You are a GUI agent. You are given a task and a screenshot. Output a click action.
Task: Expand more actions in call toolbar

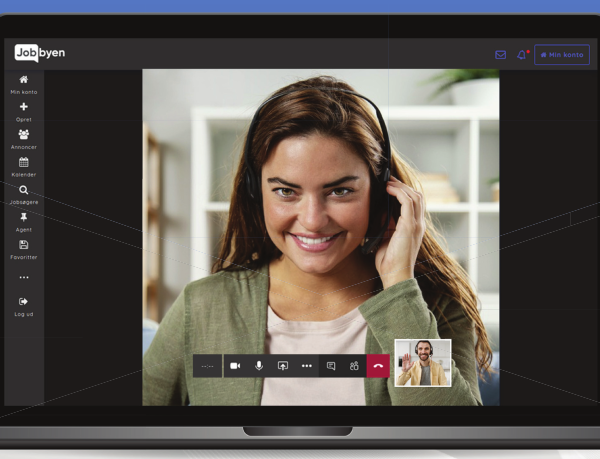click(307, 366)
